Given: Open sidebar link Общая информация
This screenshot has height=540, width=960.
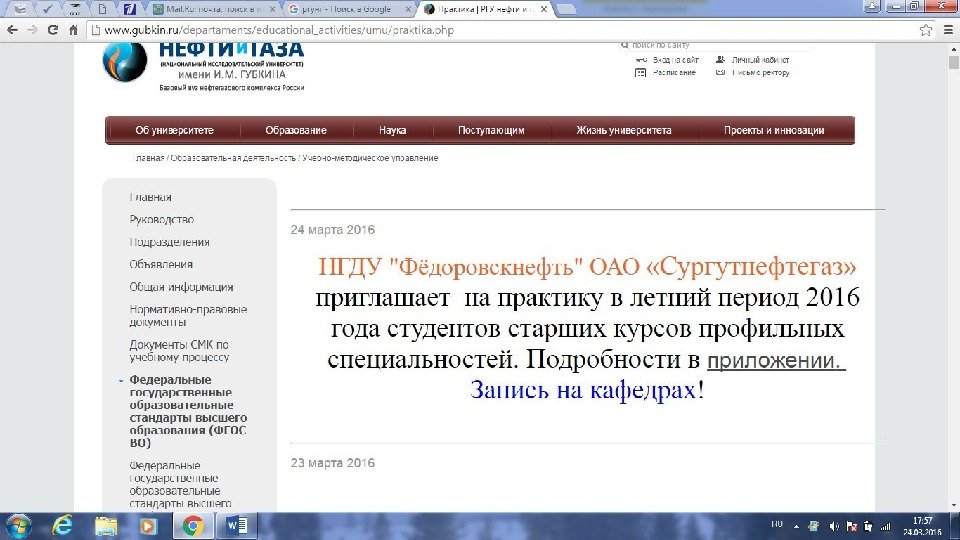Looking at the screenshot, I should (181, 287).
